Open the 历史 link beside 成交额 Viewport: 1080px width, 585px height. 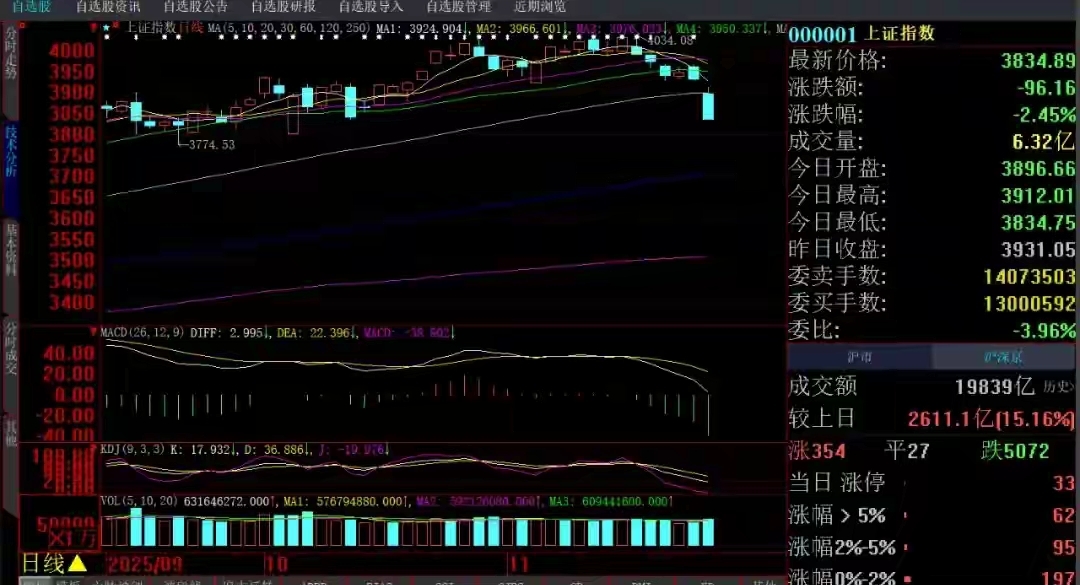[x=1058, y=386]
